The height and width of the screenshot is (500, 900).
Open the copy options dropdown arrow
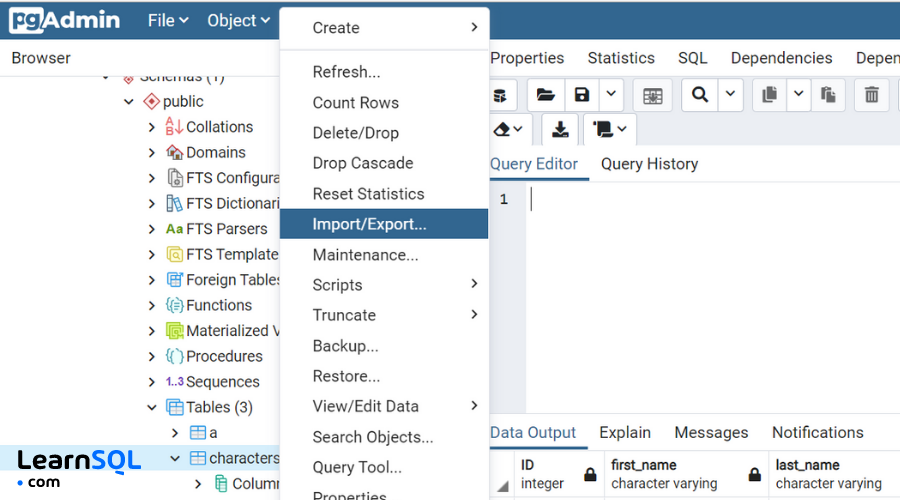(798, 95)
